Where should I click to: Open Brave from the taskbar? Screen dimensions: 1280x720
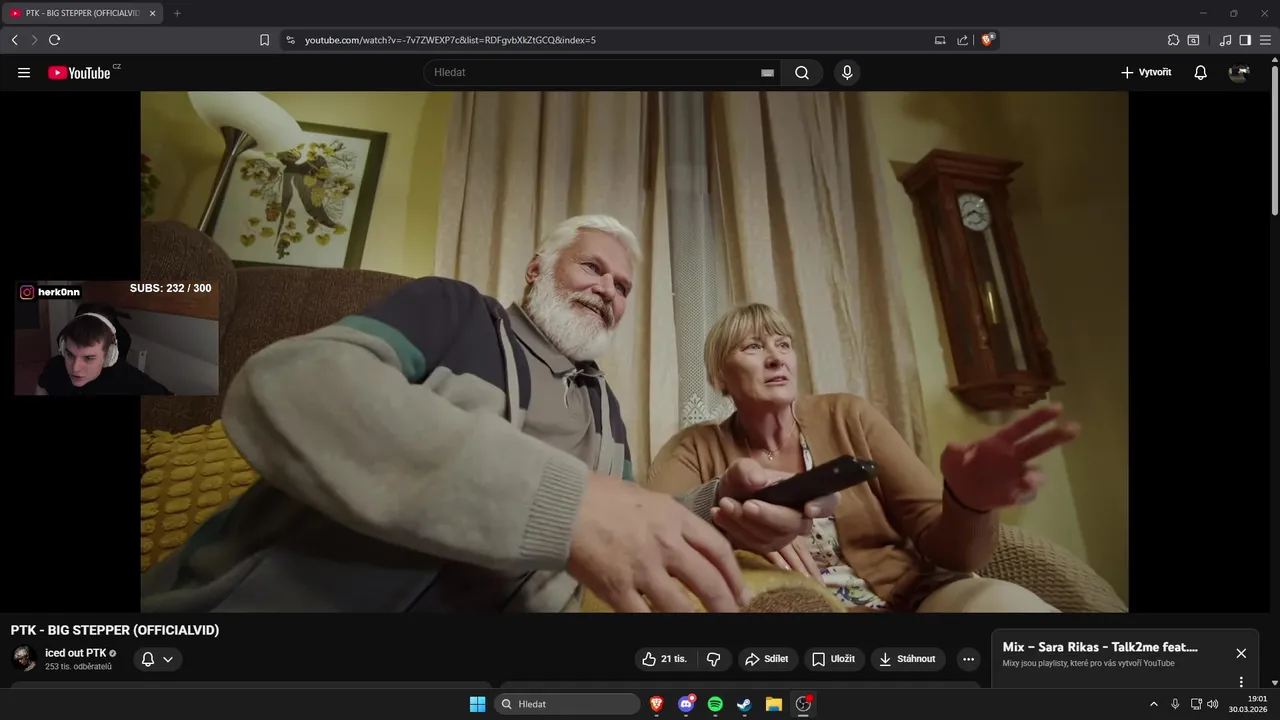tap(657, 704)
